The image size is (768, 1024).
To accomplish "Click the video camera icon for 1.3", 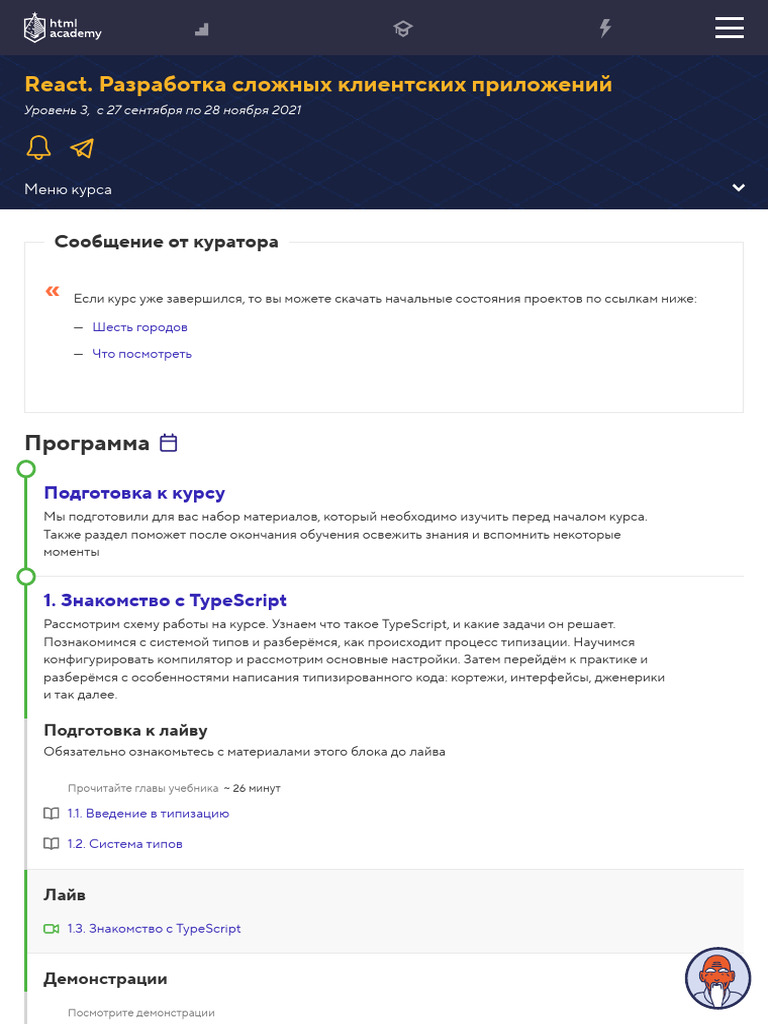I will (x=51, y=929).
